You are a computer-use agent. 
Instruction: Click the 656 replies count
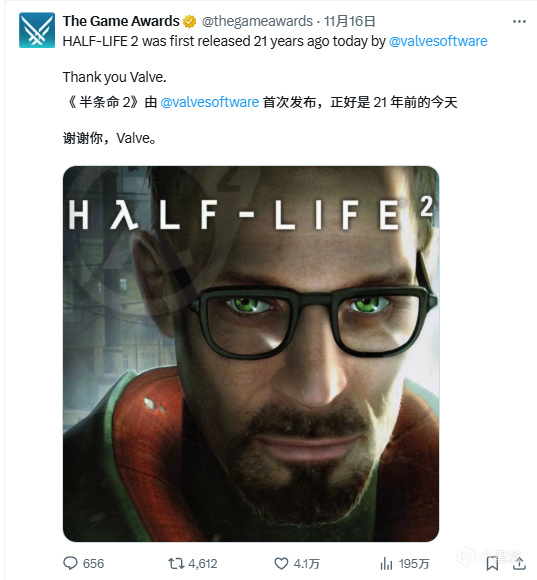click(94, 564)
